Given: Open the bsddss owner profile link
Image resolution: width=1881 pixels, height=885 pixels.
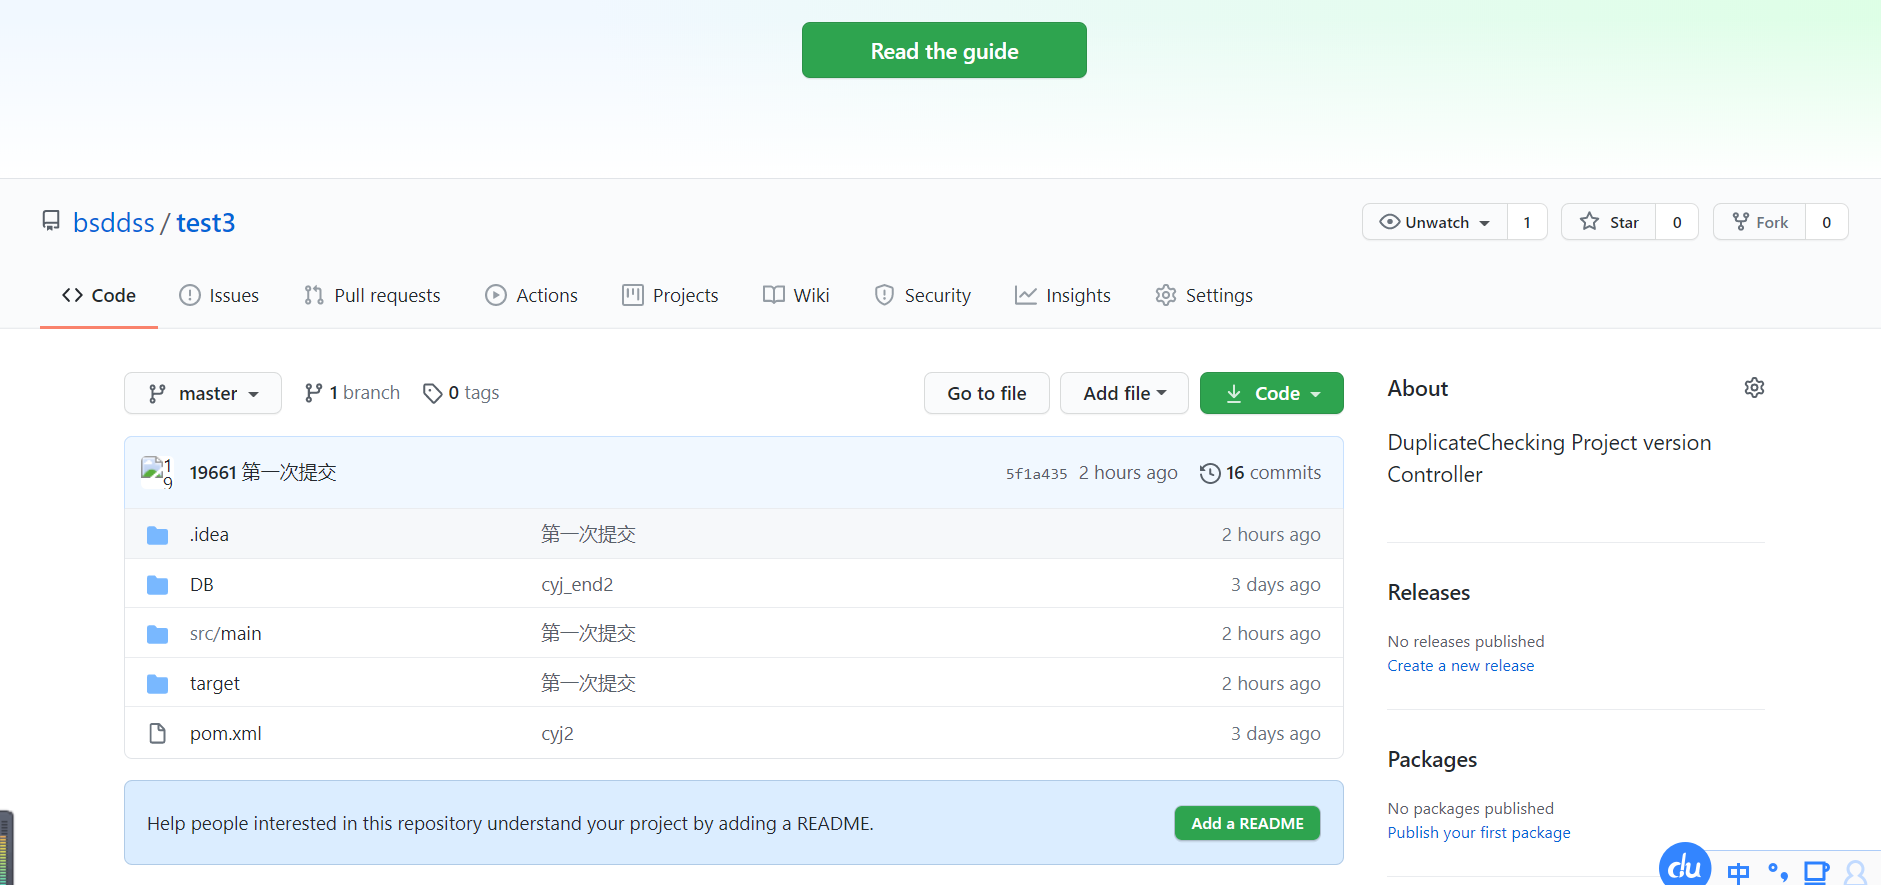Looking at the screenshot, I should pyautogui.click(x=114, y=222).
